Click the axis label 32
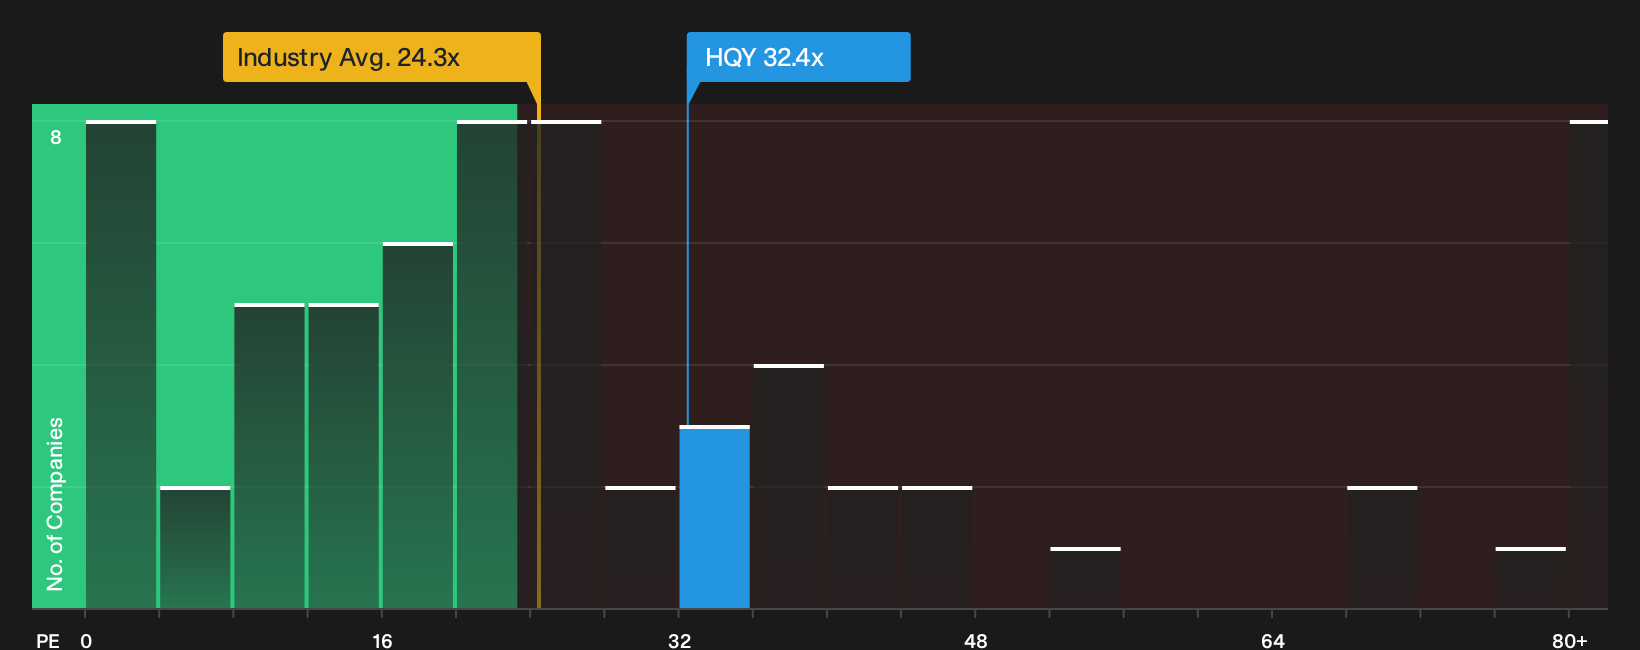Image resolution: width=1640 pixels, height=650 pixels. click(x=679, y=640)
